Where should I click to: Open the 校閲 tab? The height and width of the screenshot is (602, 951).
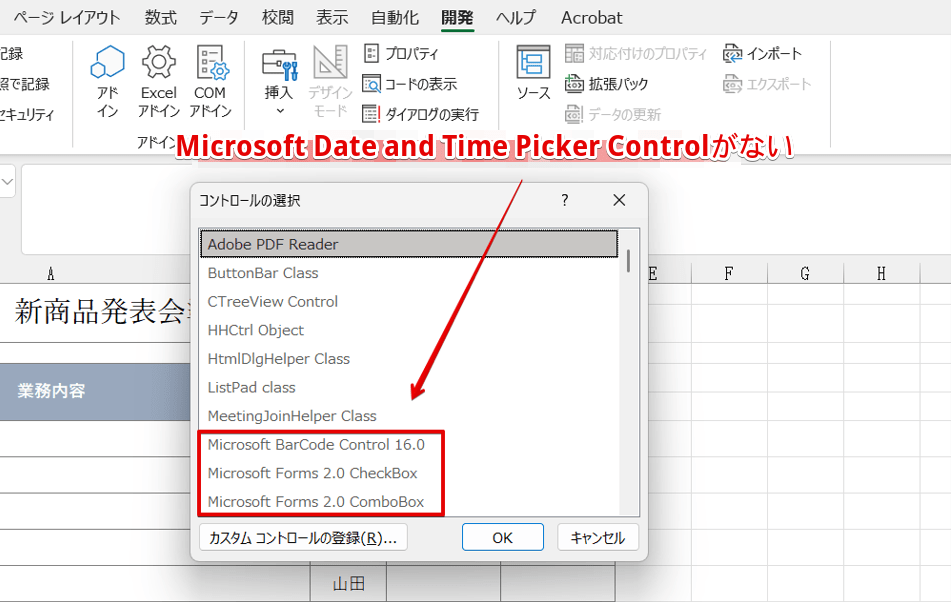pyautogui.click(x=278, y=18)
